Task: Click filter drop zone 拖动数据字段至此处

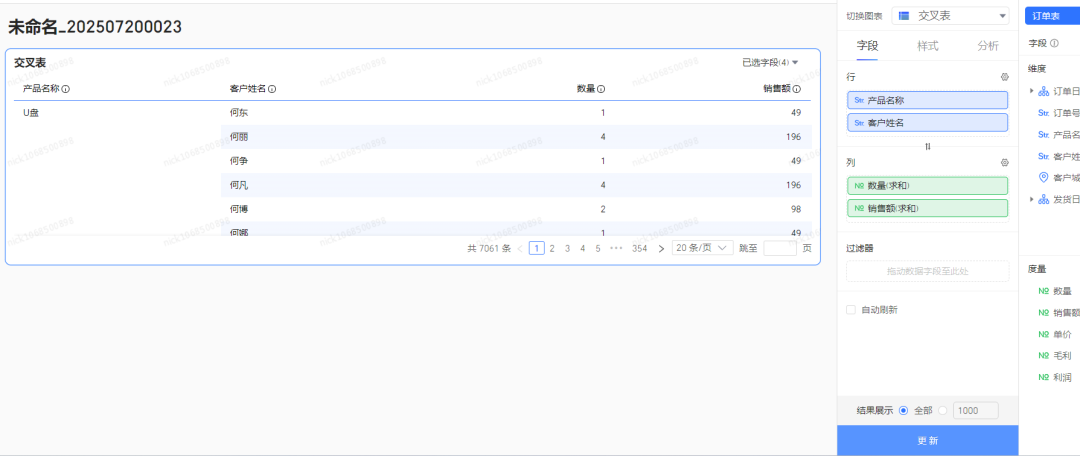Action: tap(928, 271)
